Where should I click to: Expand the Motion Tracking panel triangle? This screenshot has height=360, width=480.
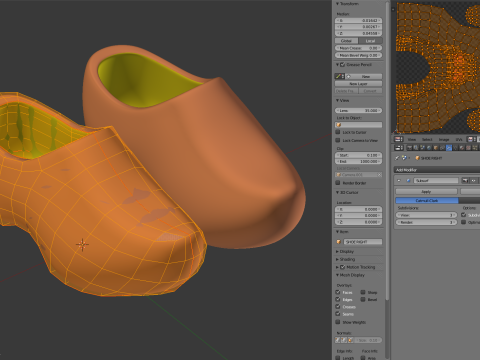(337, 267)
